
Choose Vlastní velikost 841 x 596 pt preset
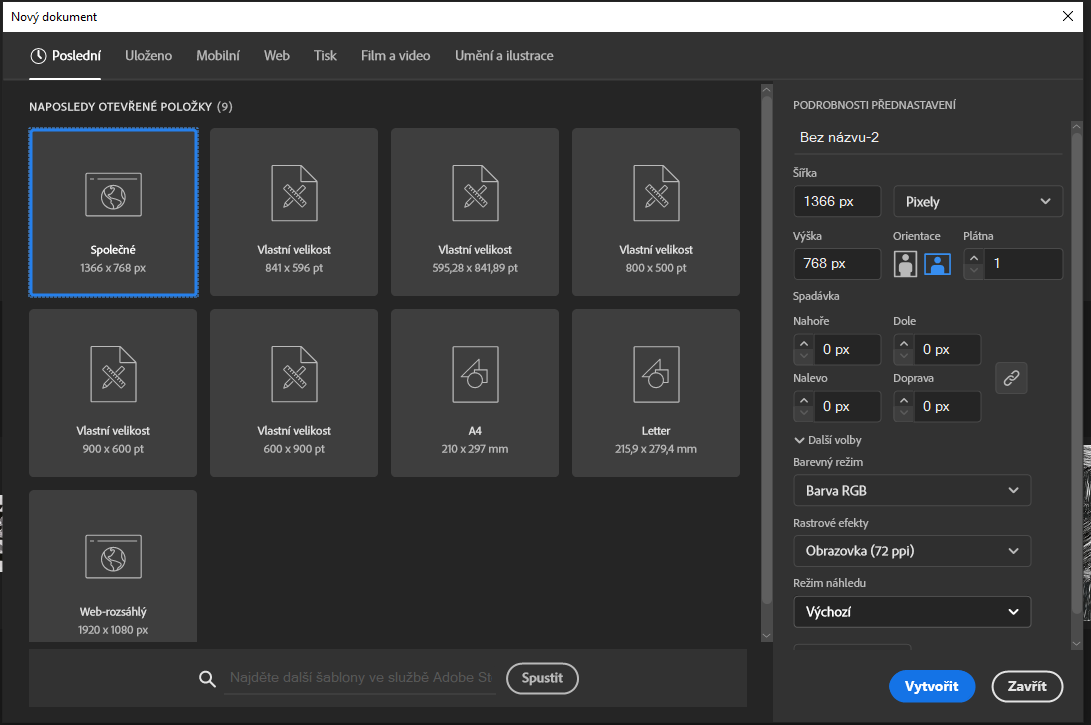coord(294,212)
